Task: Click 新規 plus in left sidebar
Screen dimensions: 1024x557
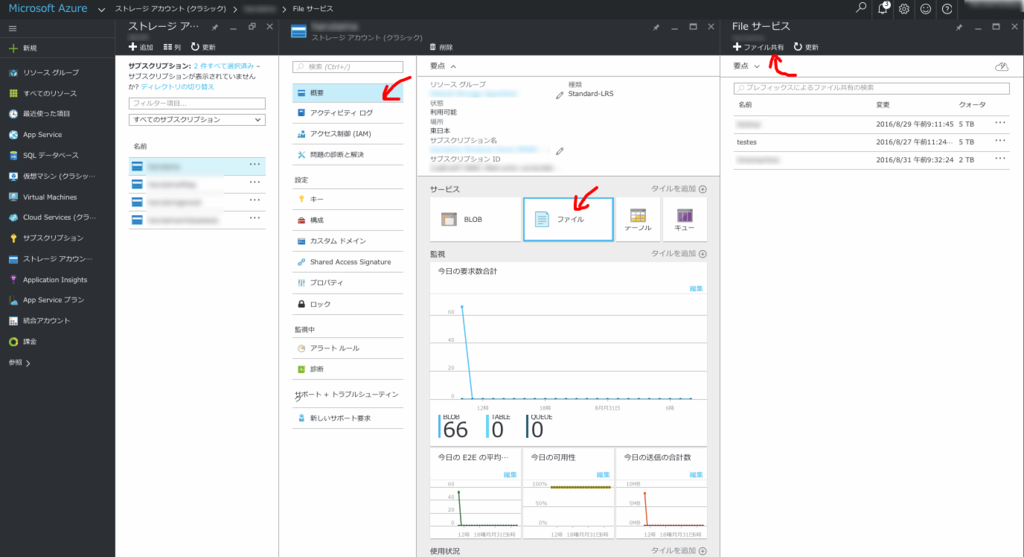Action: click(x=24, y=48)
